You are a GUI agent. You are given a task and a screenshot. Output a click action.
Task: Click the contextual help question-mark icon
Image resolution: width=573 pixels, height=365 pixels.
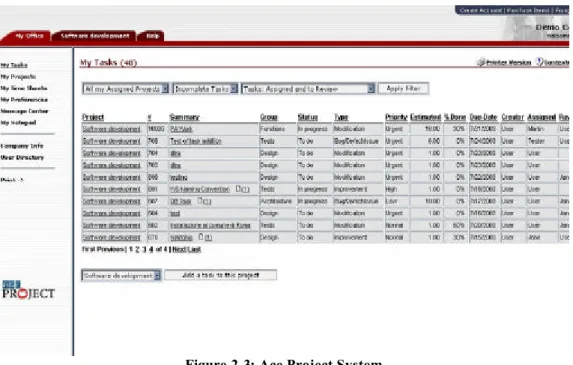click(x=539, y=62)
